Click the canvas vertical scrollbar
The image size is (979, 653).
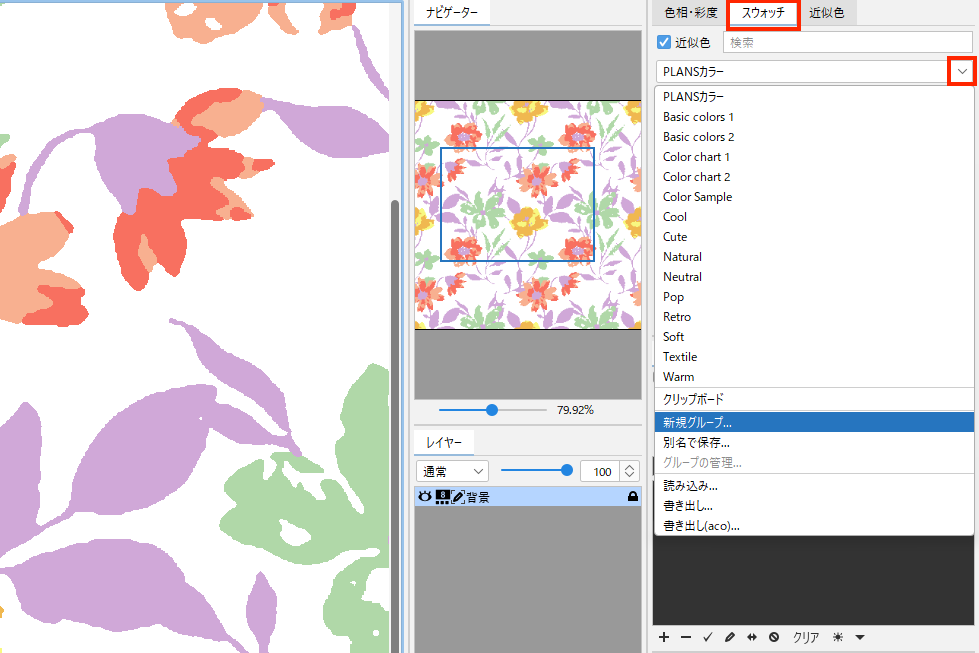[x=395, y=425]
